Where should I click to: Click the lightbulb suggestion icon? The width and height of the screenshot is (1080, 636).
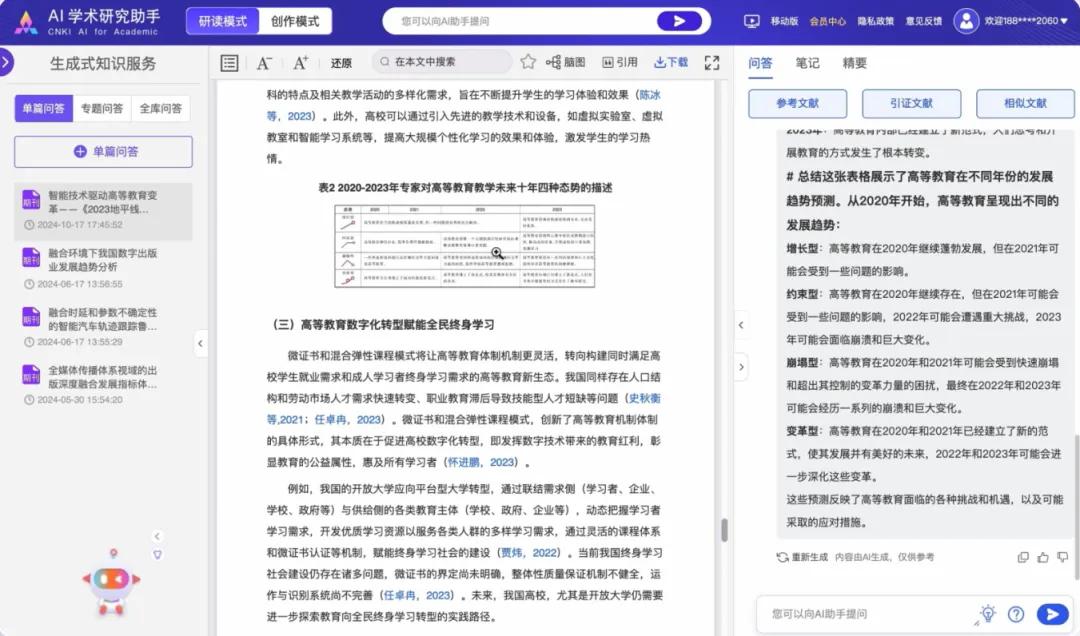click(x=988, y=613)
